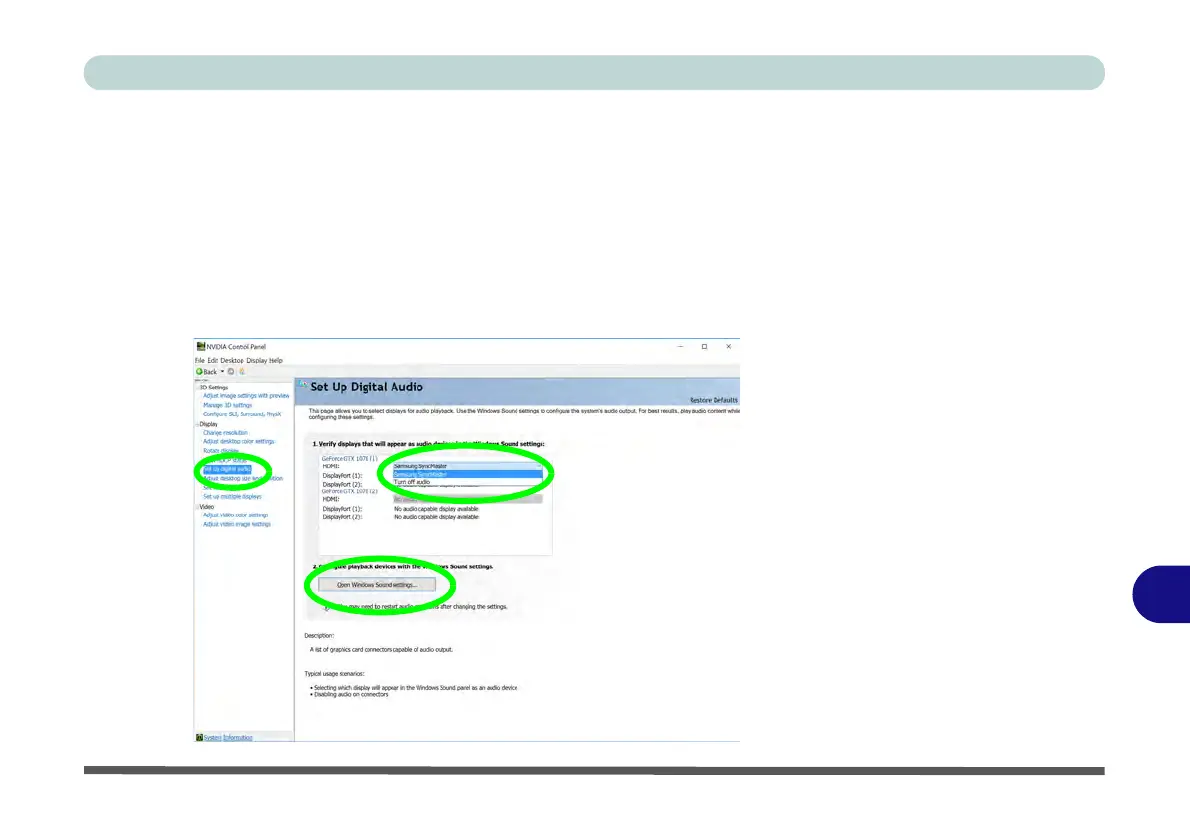Screen dimensions: 1190x838
Task: Click the Set Up Digital Audio heading
Action: coord(367,387)
